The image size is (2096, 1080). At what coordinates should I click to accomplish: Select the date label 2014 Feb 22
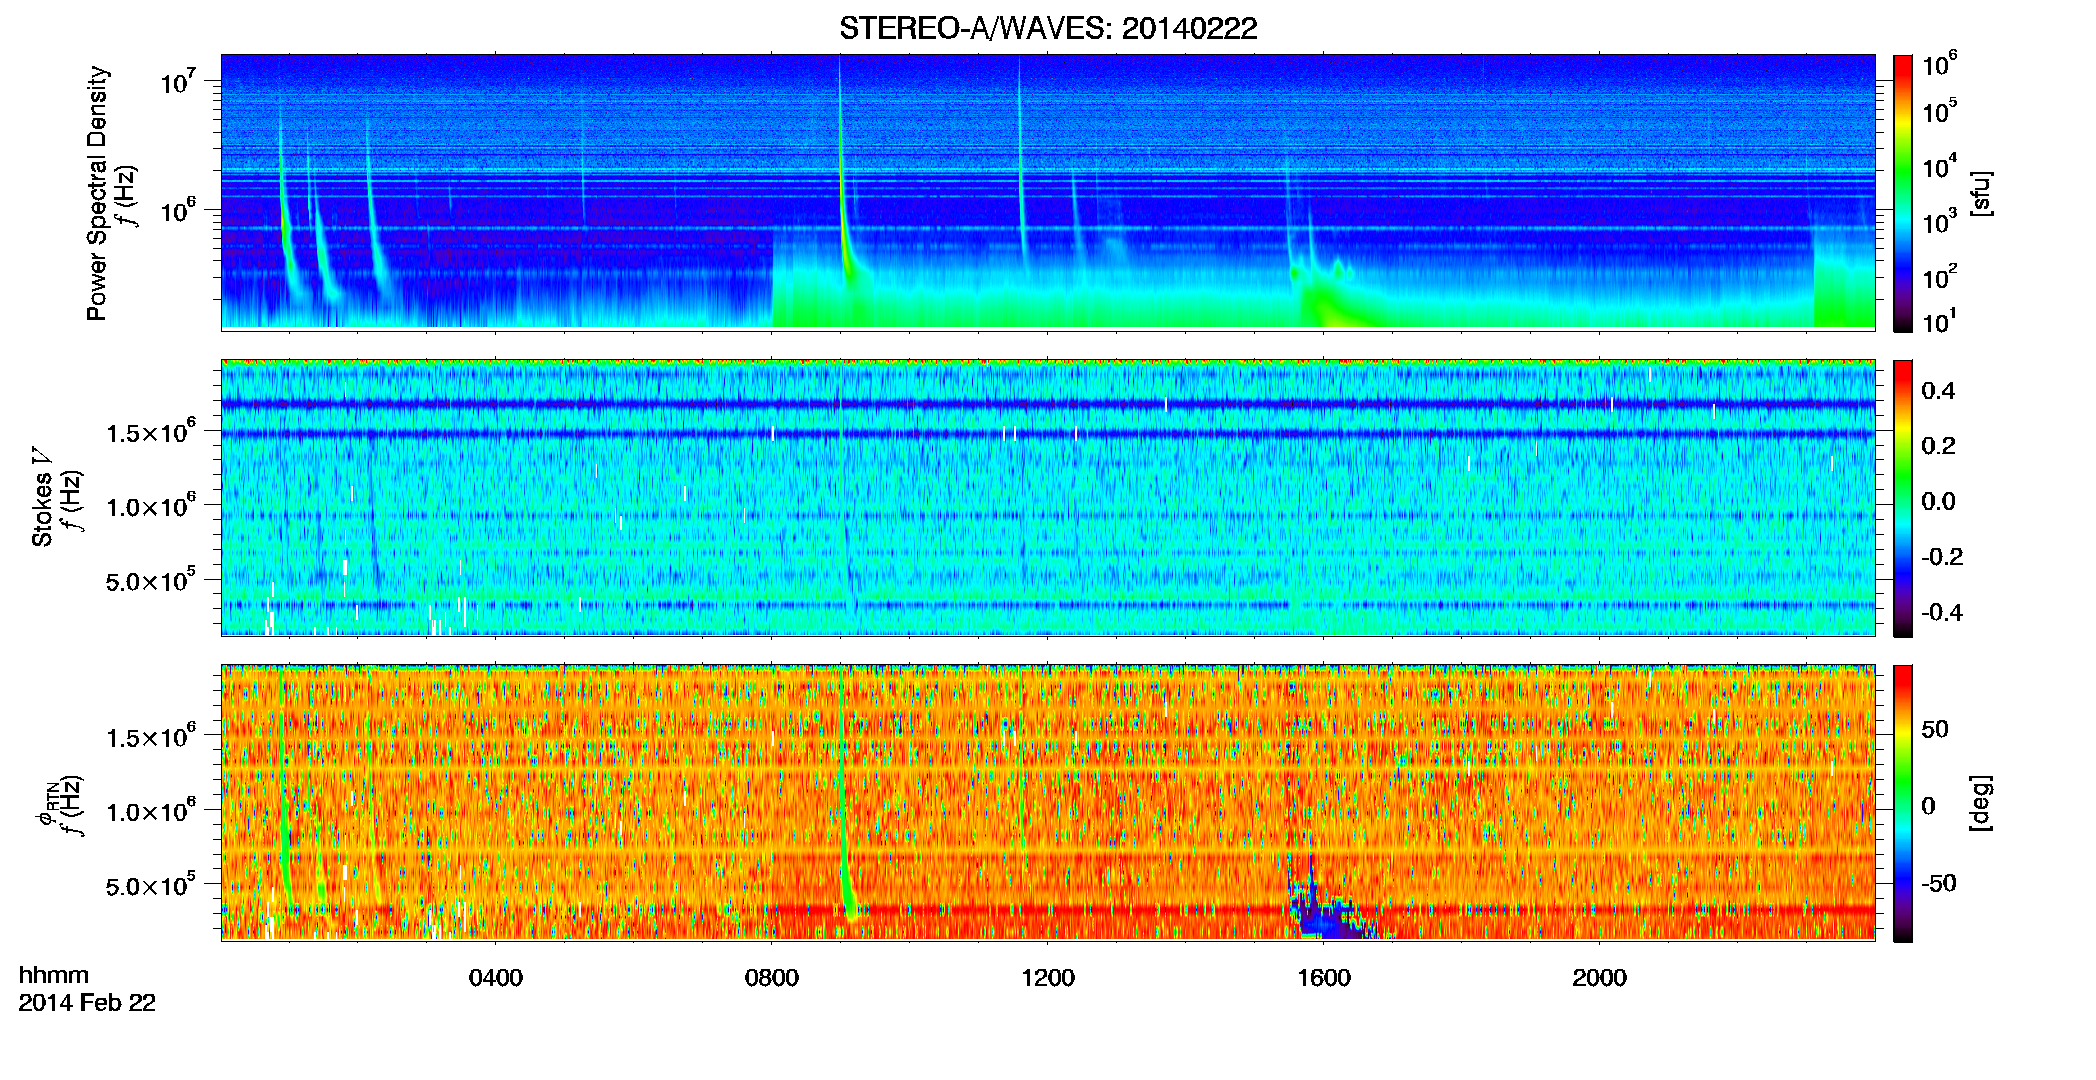[x=87, y=1003]
